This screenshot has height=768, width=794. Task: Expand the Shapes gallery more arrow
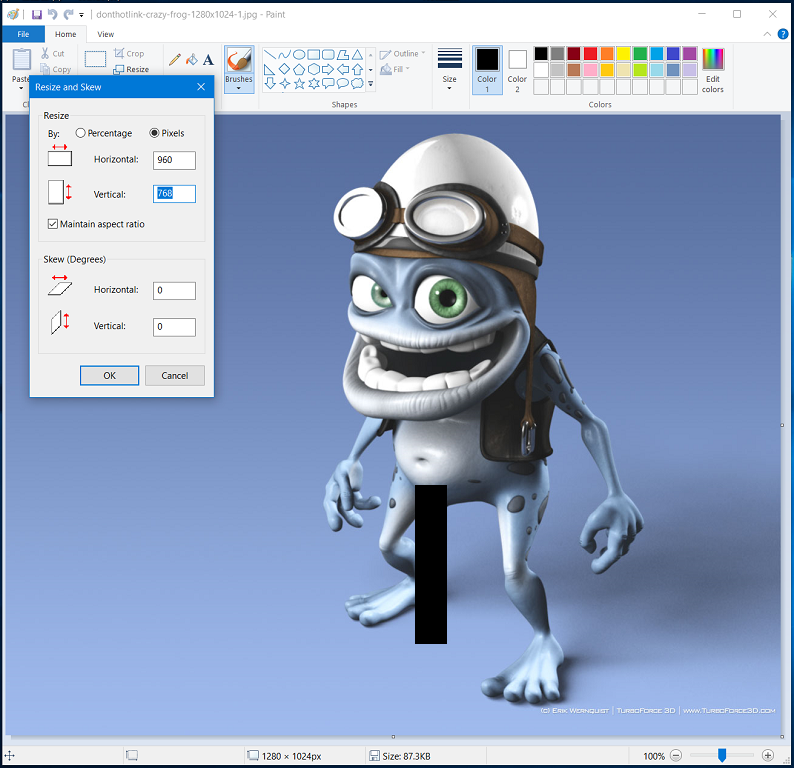point(371,84)
